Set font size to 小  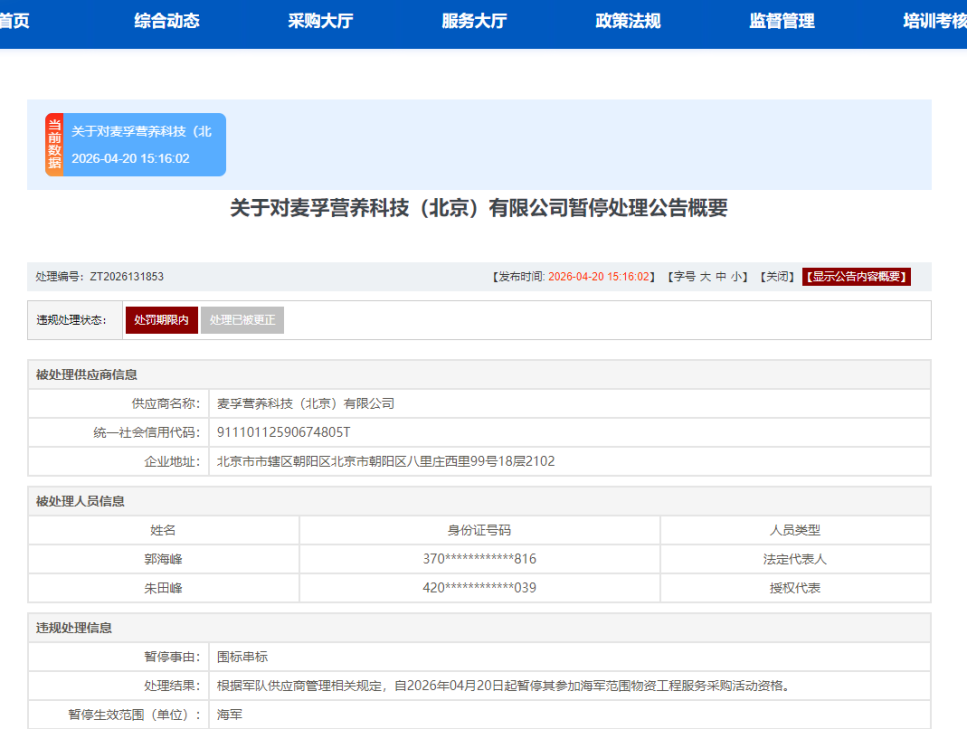coord(736,277)
